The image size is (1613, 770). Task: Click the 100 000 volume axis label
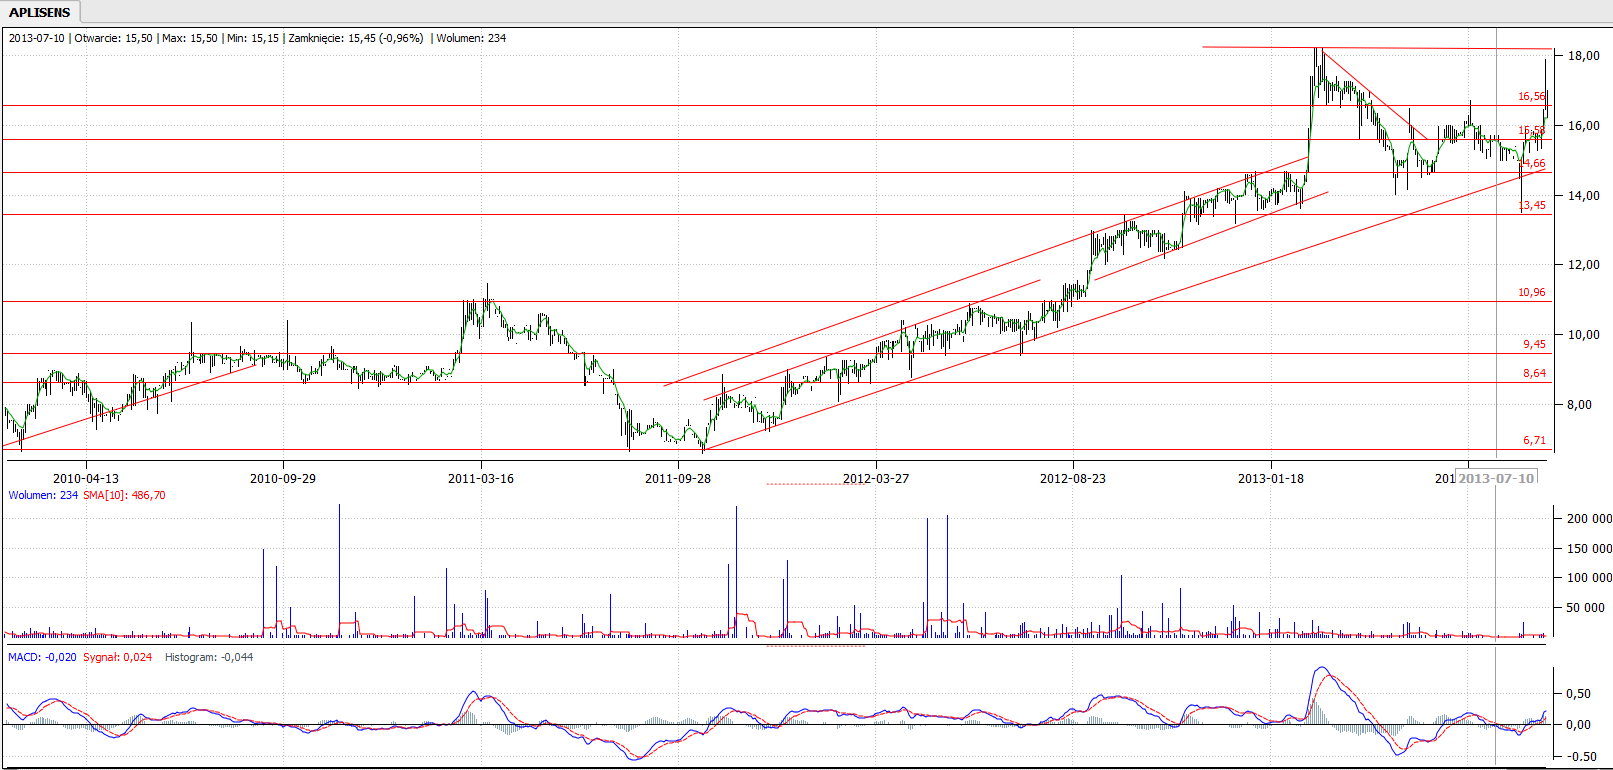(x=1589, y=578)
